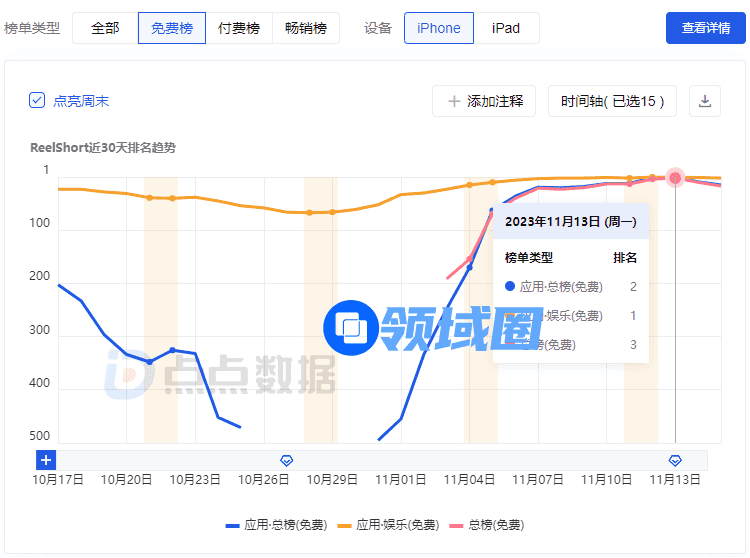The image size is (750, 558).
Task: Switch device to iPad
Action: (506, 28)
